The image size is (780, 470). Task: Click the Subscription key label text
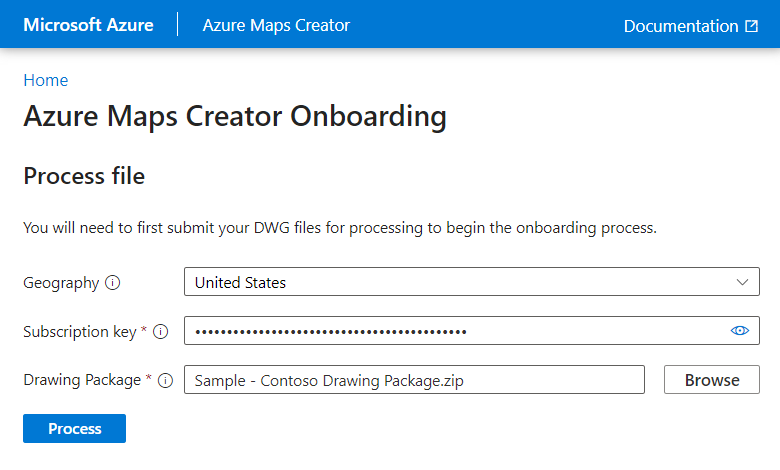point(79,331)
